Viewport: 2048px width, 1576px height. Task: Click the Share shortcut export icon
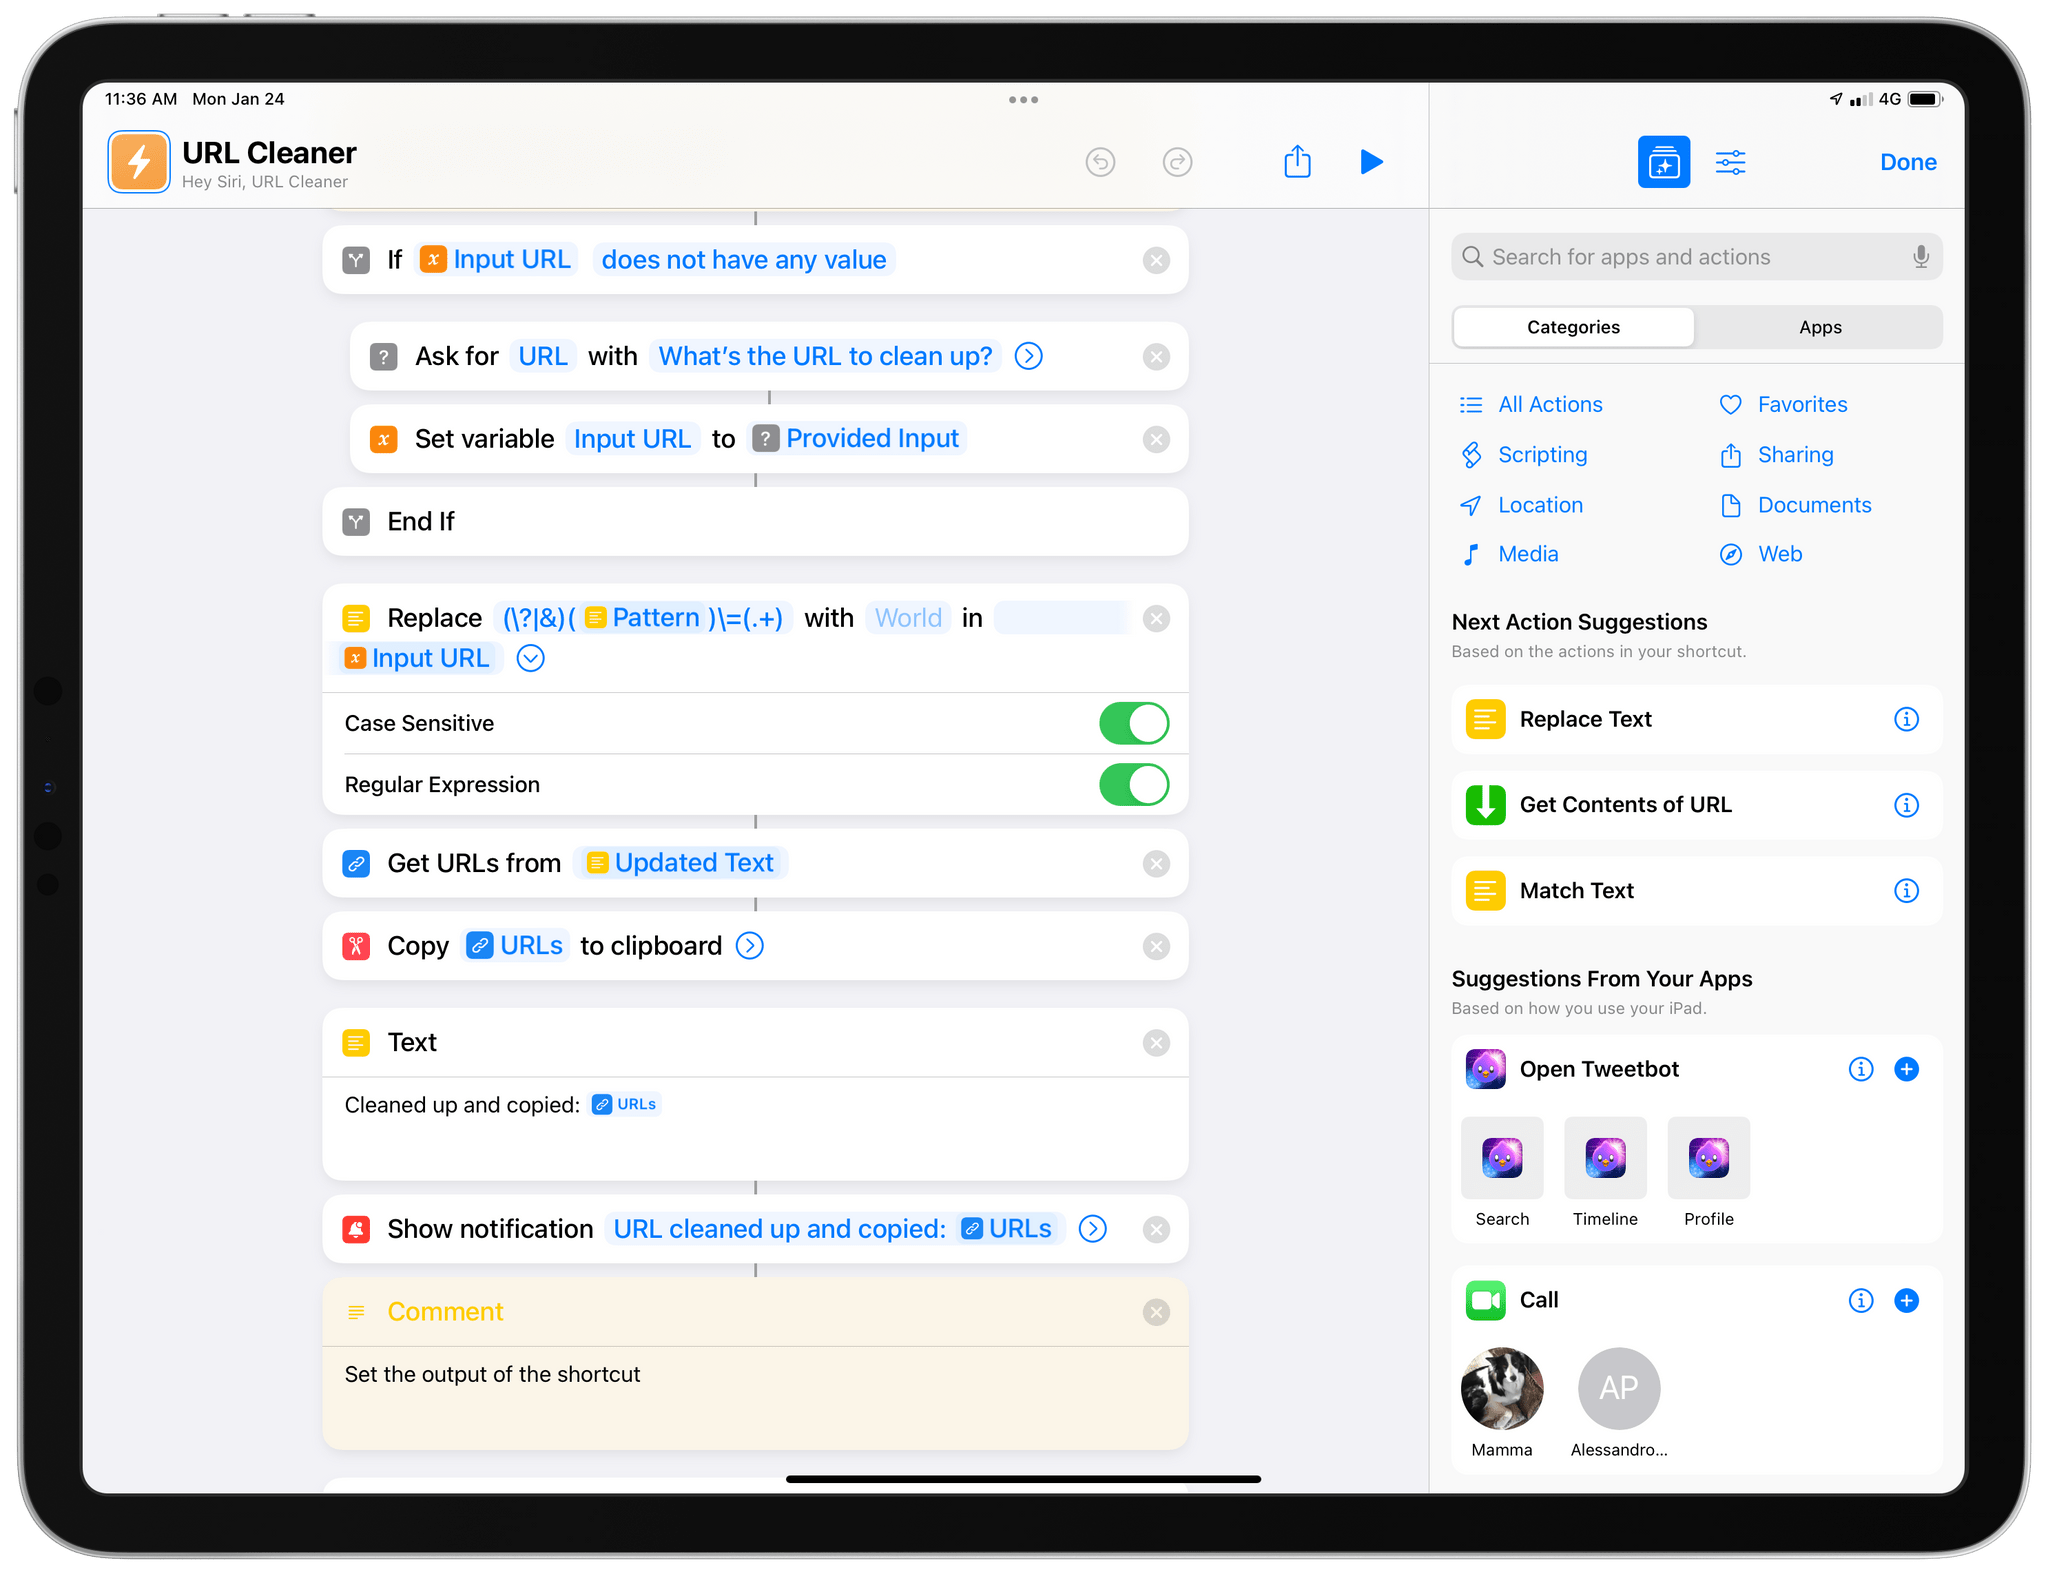point(1298,161)
